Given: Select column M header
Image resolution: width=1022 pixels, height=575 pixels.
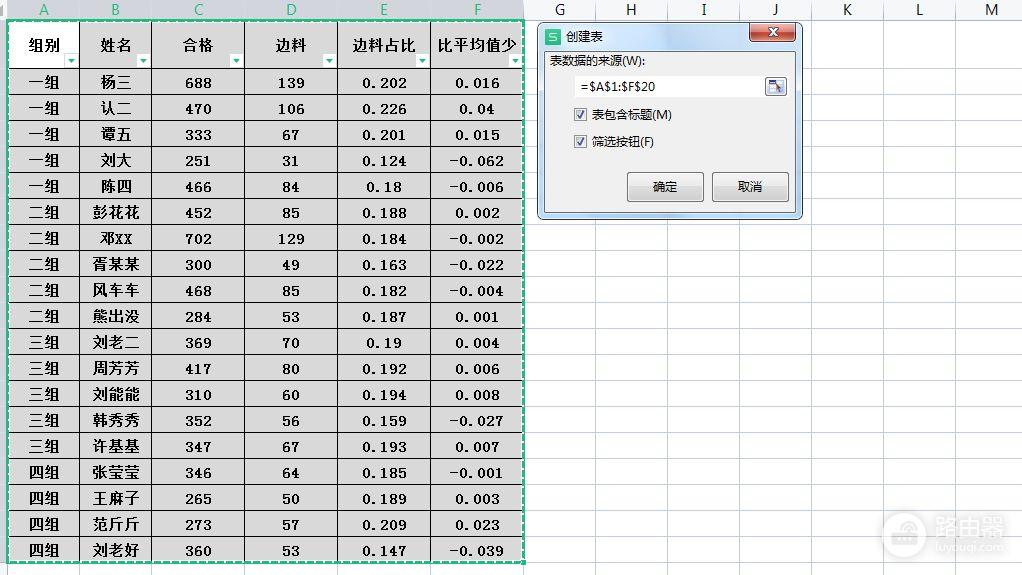Looking at the screenshot, I should click(990, 10).
